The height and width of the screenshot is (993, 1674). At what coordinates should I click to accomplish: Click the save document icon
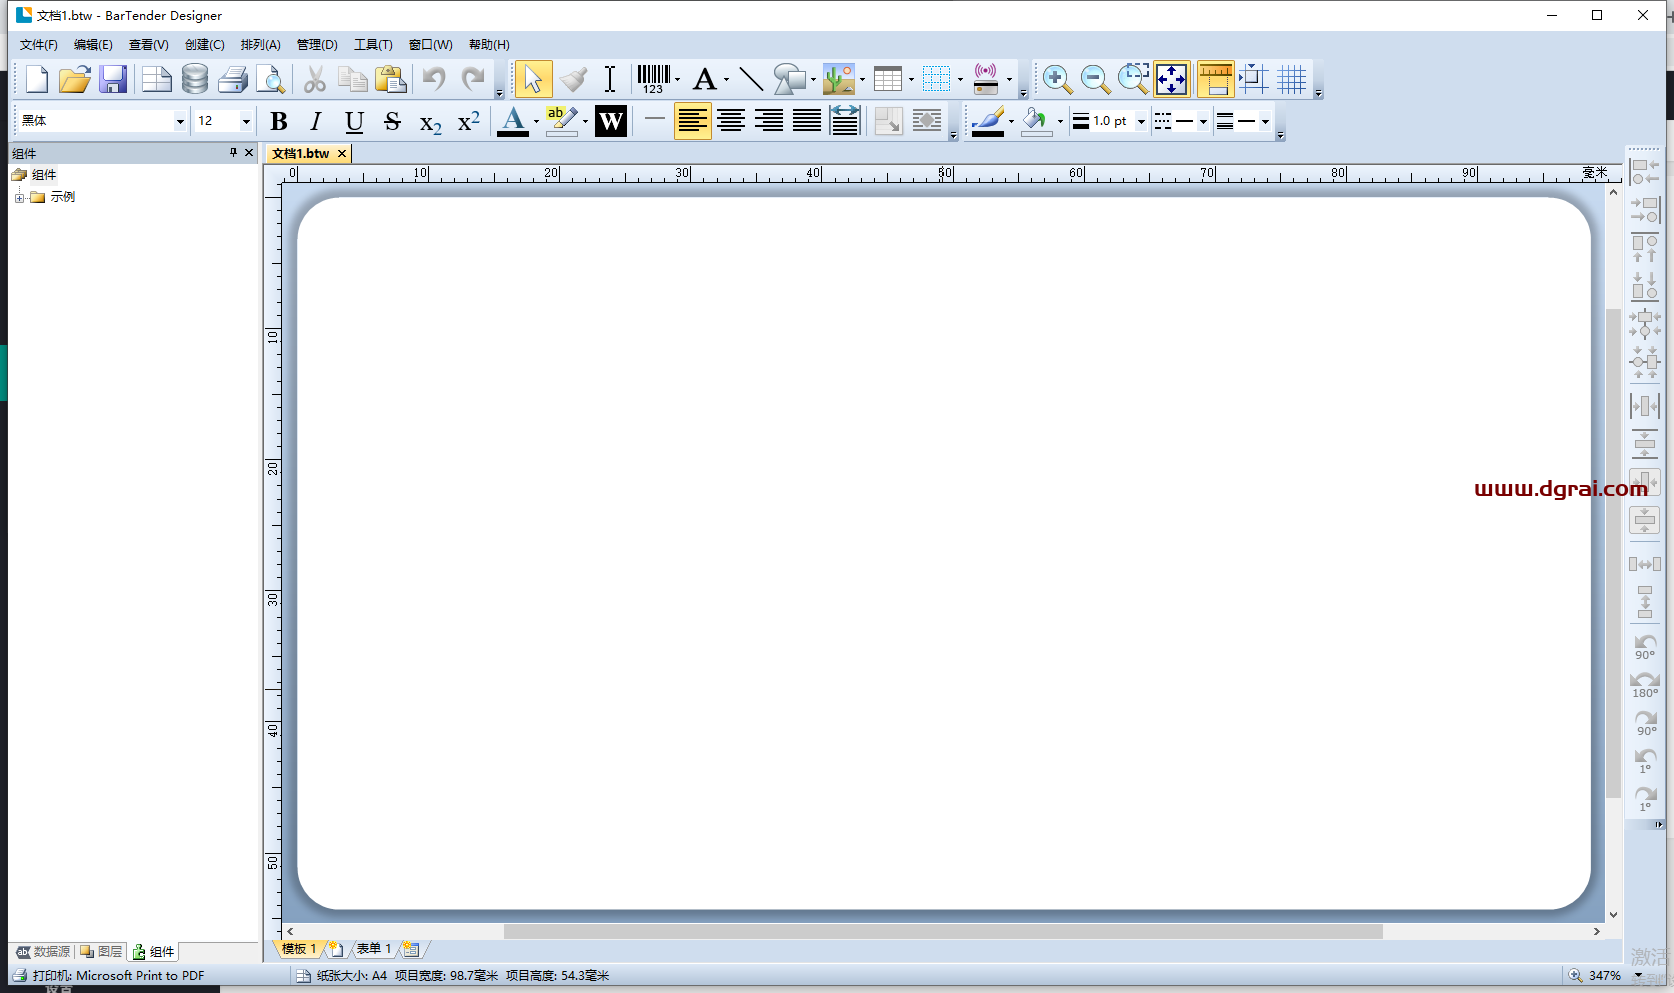pos(113,79)
